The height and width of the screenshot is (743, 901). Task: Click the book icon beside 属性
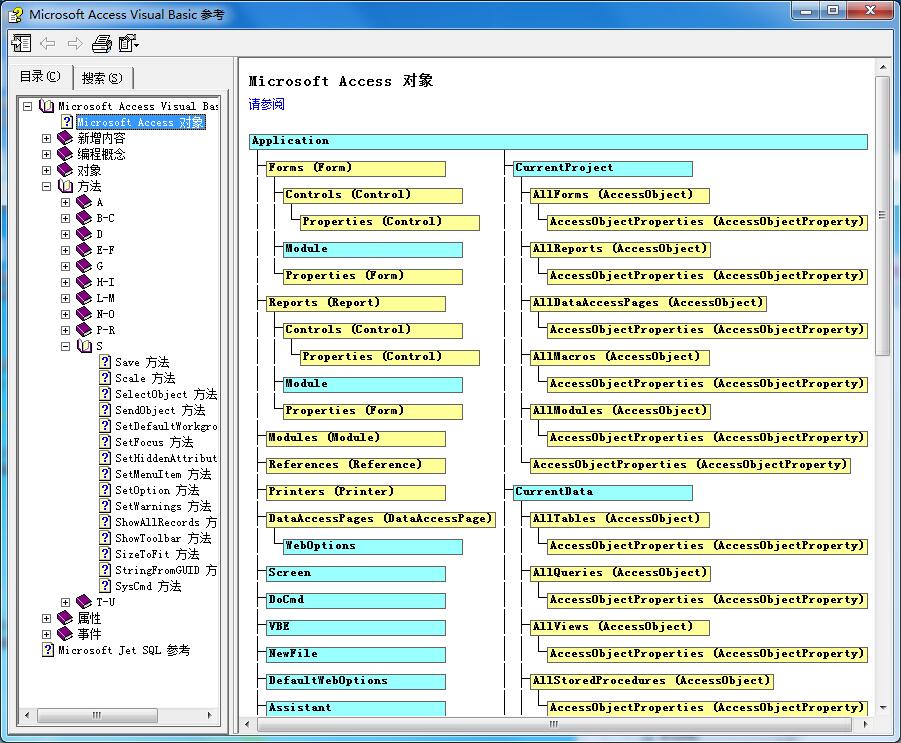click(x=65, y=618)
